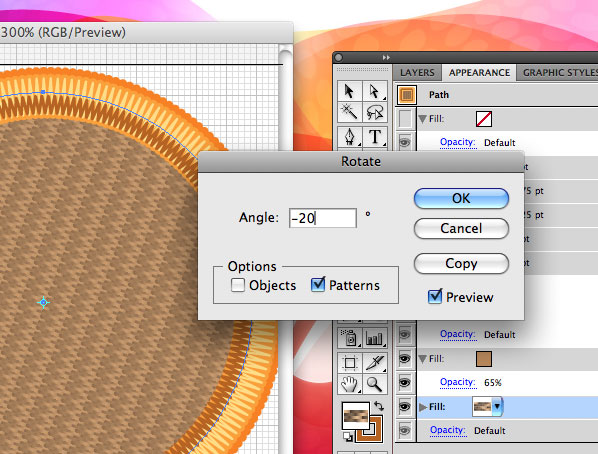Activate the Pen tool
The height and width of the screenshot is (454, 598).
click(x=349, y=137)
